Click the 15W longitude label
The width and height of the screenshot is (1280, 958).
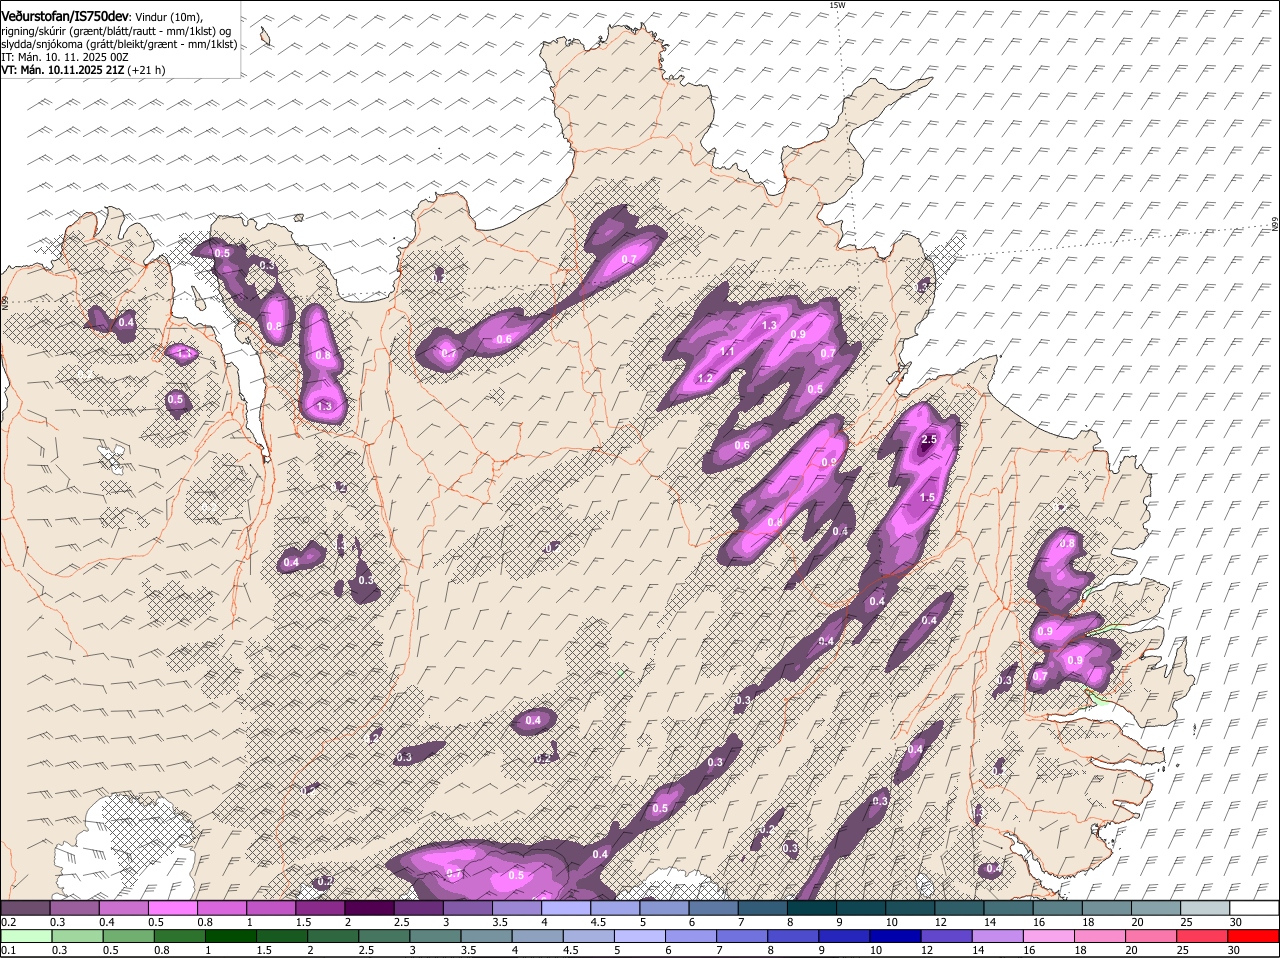[837, 5]
